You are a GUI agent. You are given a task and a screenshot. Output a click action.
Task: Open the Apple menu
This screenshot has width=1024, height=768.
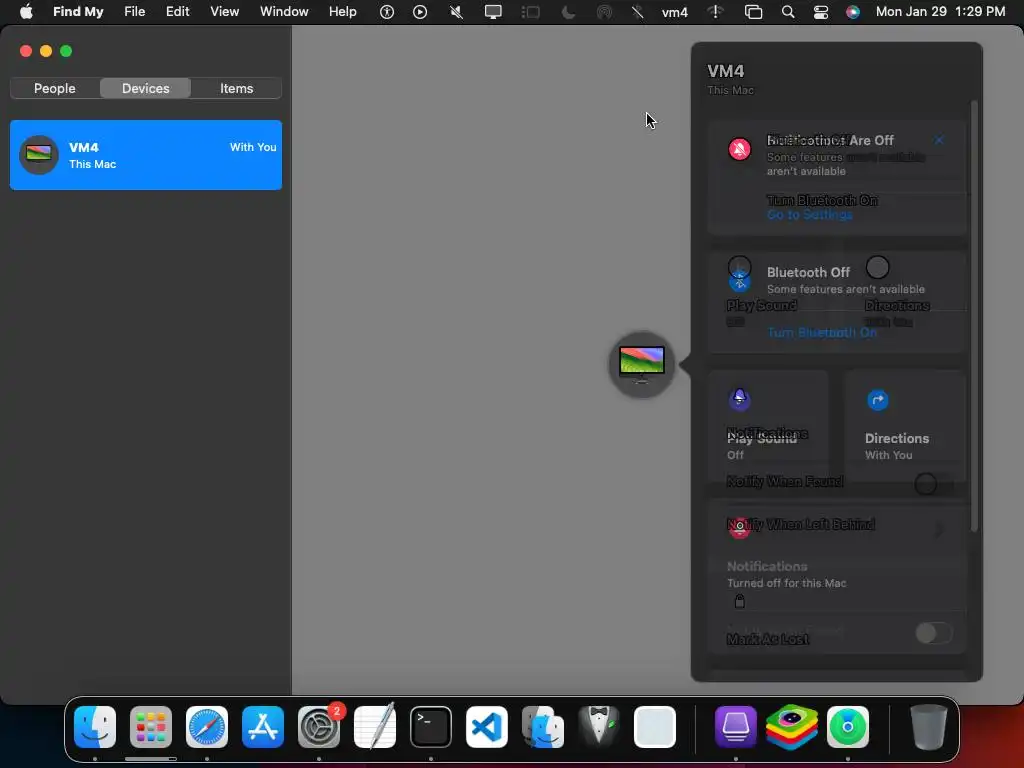click(26, 12)
